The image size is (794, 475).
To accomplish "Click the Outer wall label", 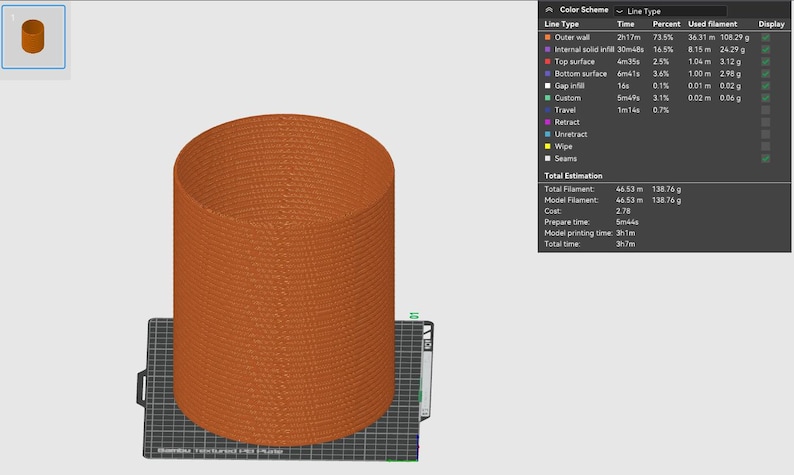I will click(x=572, y=37).
